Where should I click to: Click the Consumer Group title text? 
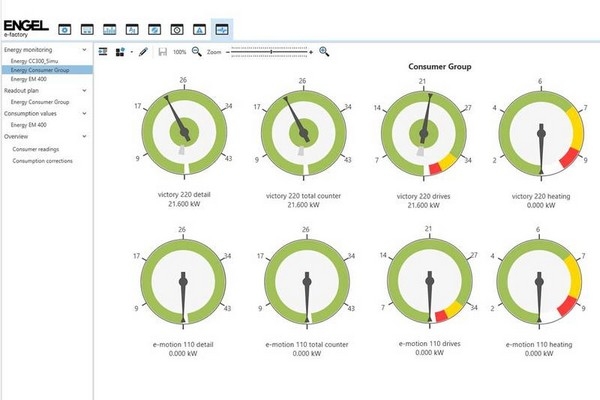tap(440, 67)
